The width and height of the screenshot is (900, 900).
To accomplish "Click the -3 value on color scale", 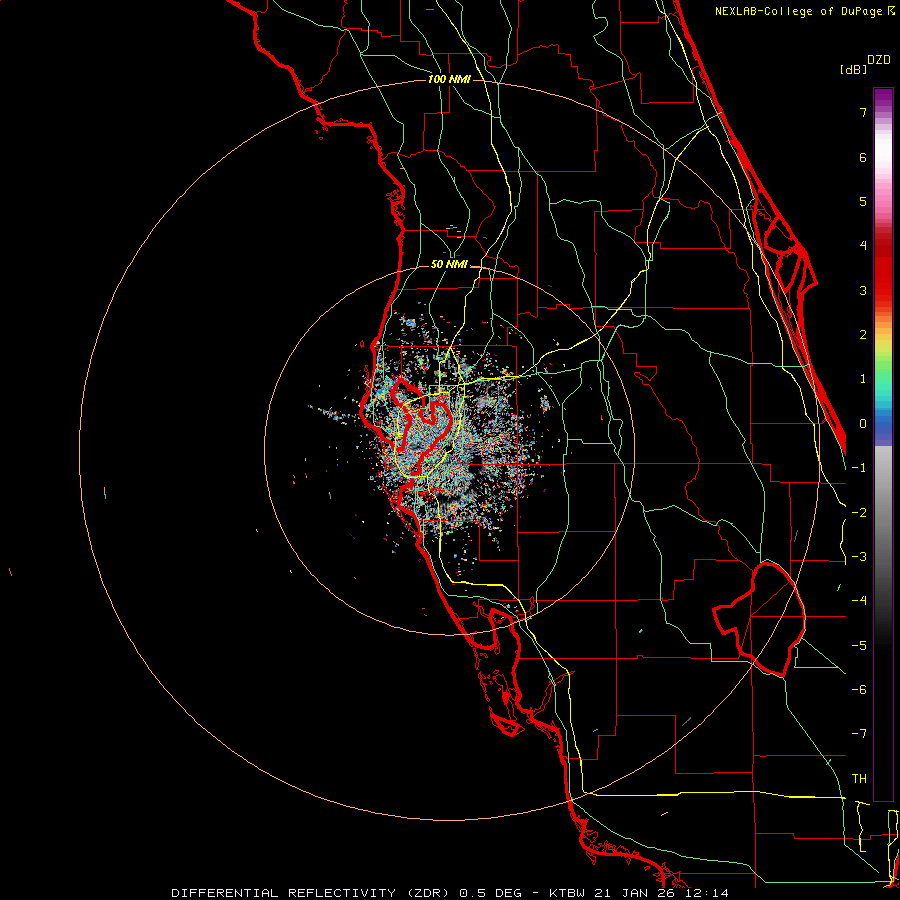I will (859, 557).
